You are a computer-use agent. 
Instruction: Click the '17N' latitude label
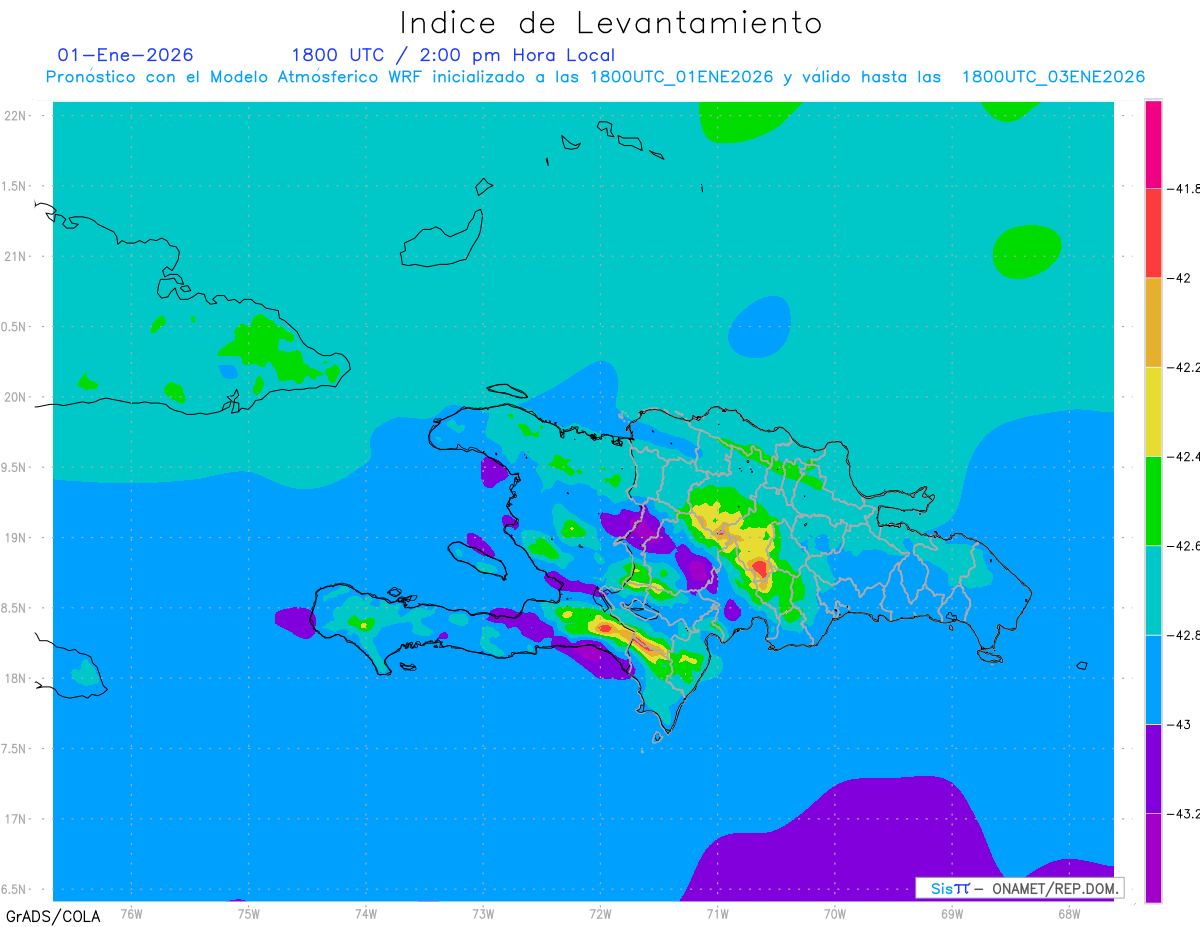pos(16,819)
